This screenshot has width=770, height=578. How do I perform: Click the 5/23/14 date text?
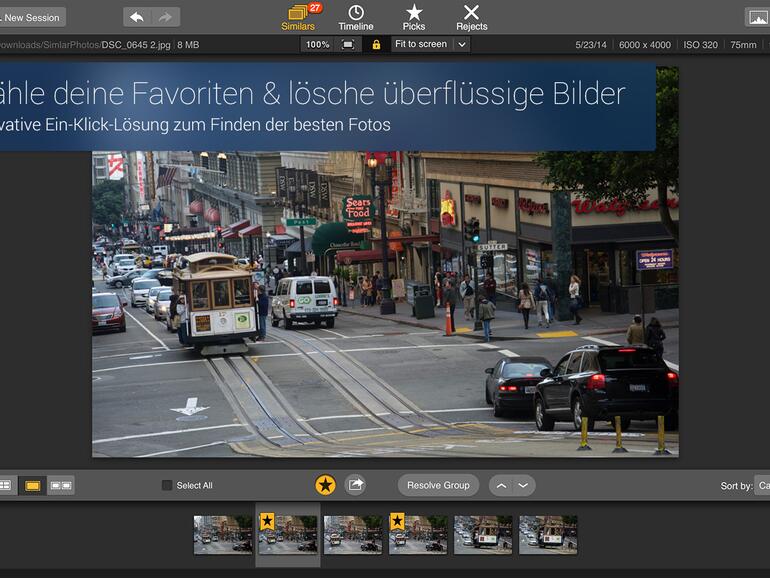pos(591,45)
